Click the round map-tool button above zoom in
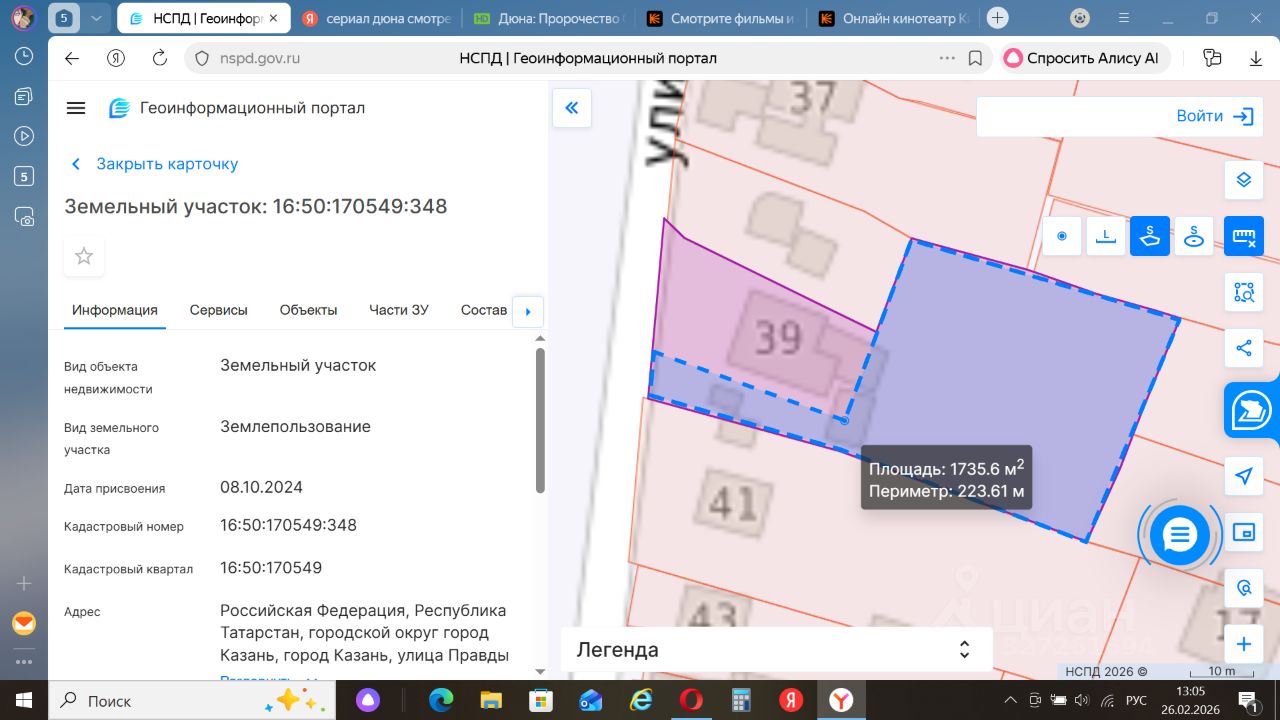This screenshot has height=720, width=1280. coord(1244,588)
